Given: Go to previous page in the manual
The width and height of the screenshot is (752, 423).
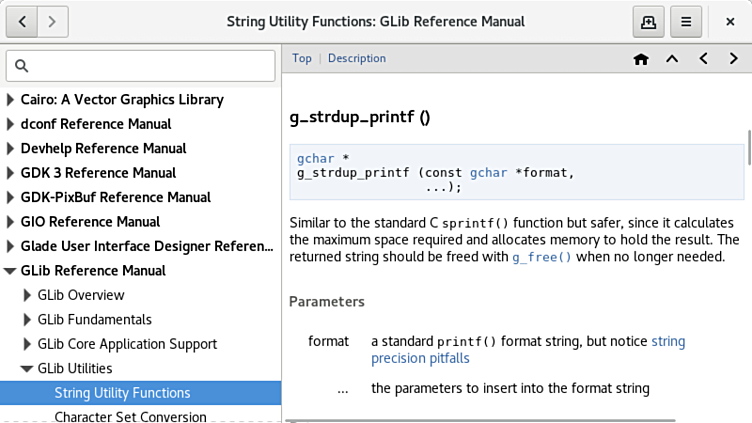Looking at the screenshot, I should point(704,59).
